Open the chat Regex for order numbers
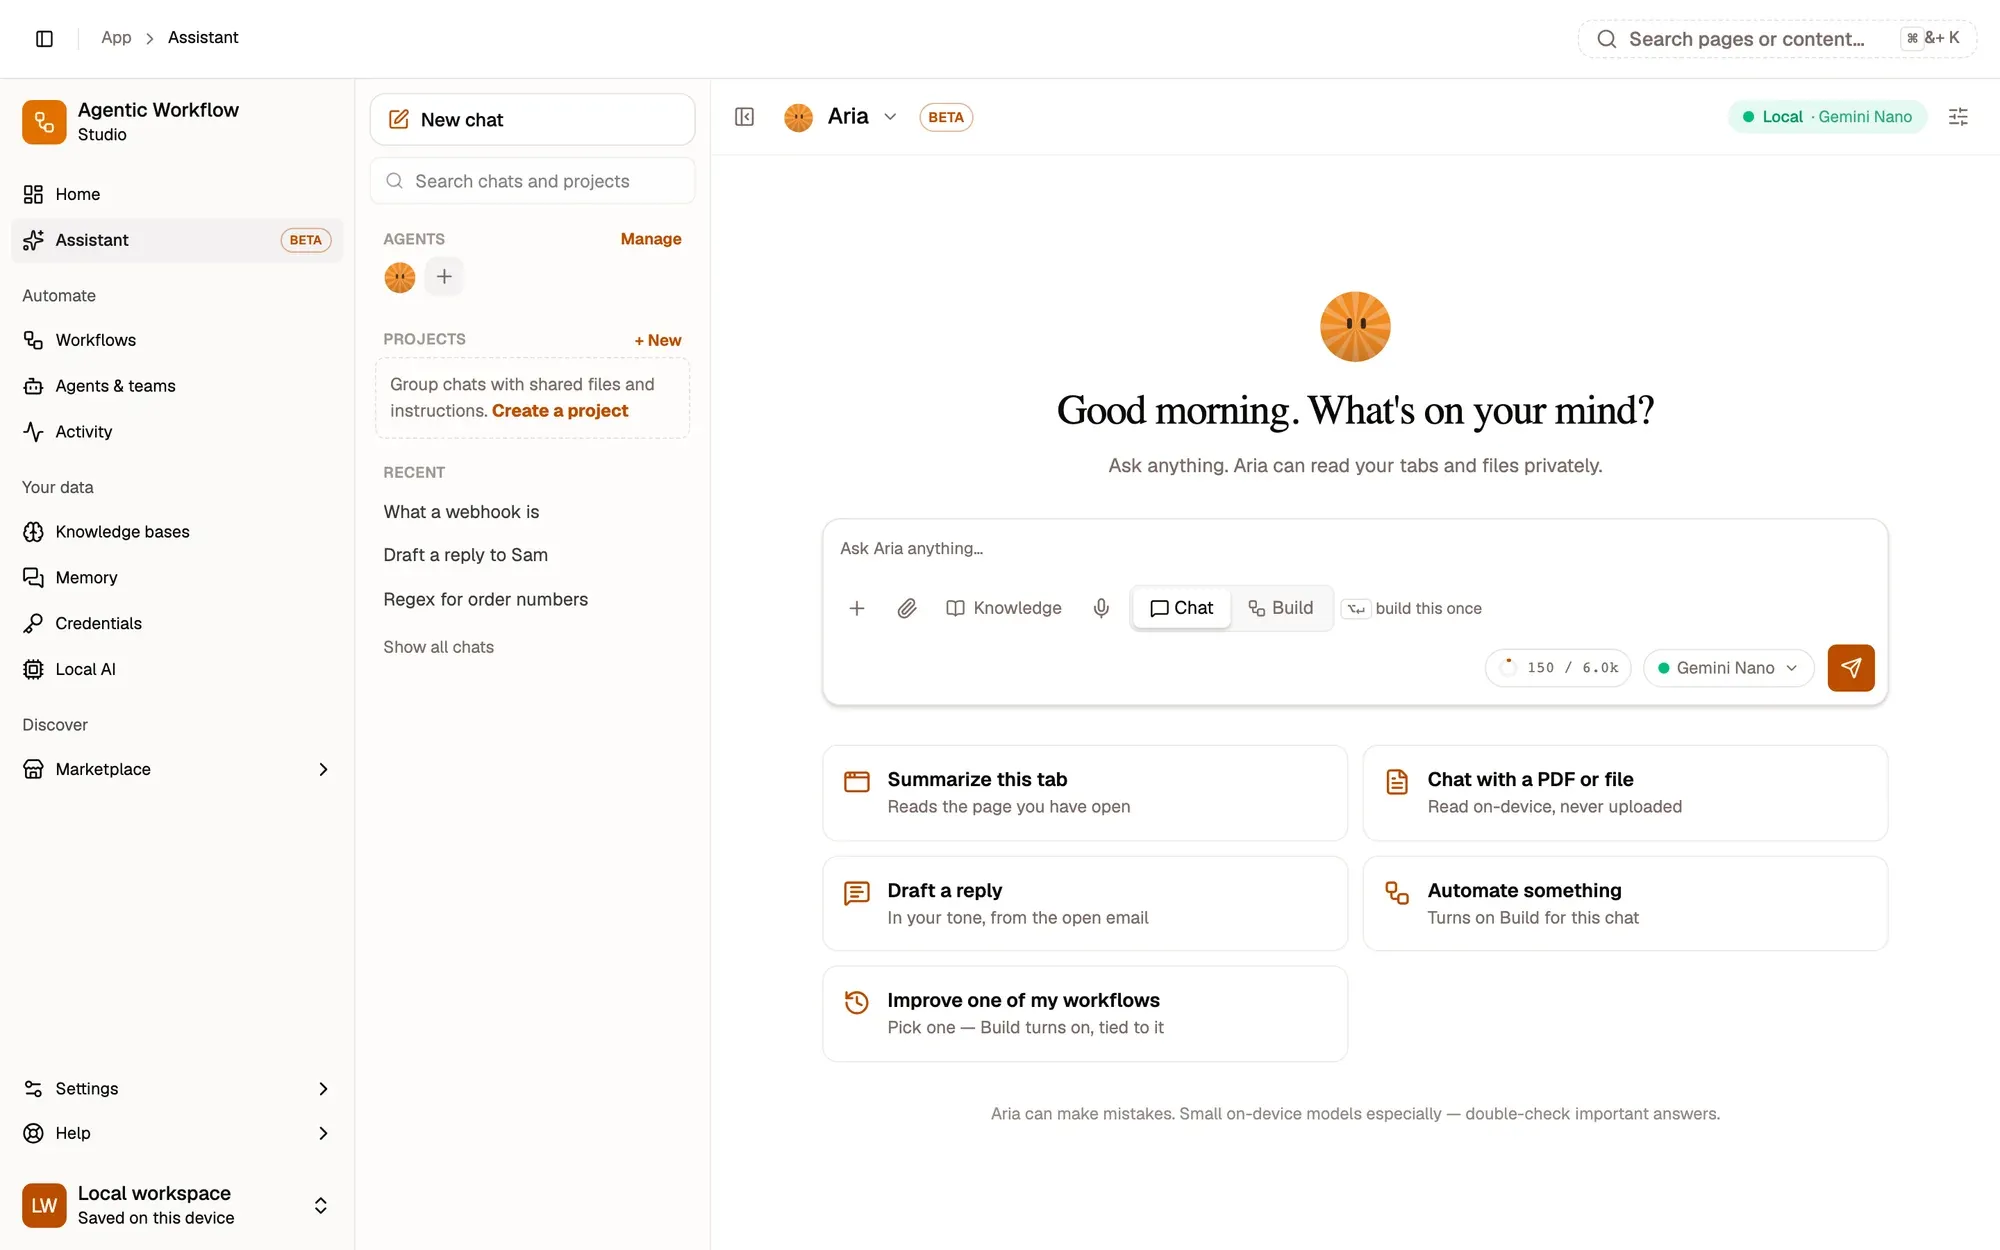Image resolution: width=2000 pixels, height=1250 pixels. pos(485,600)
